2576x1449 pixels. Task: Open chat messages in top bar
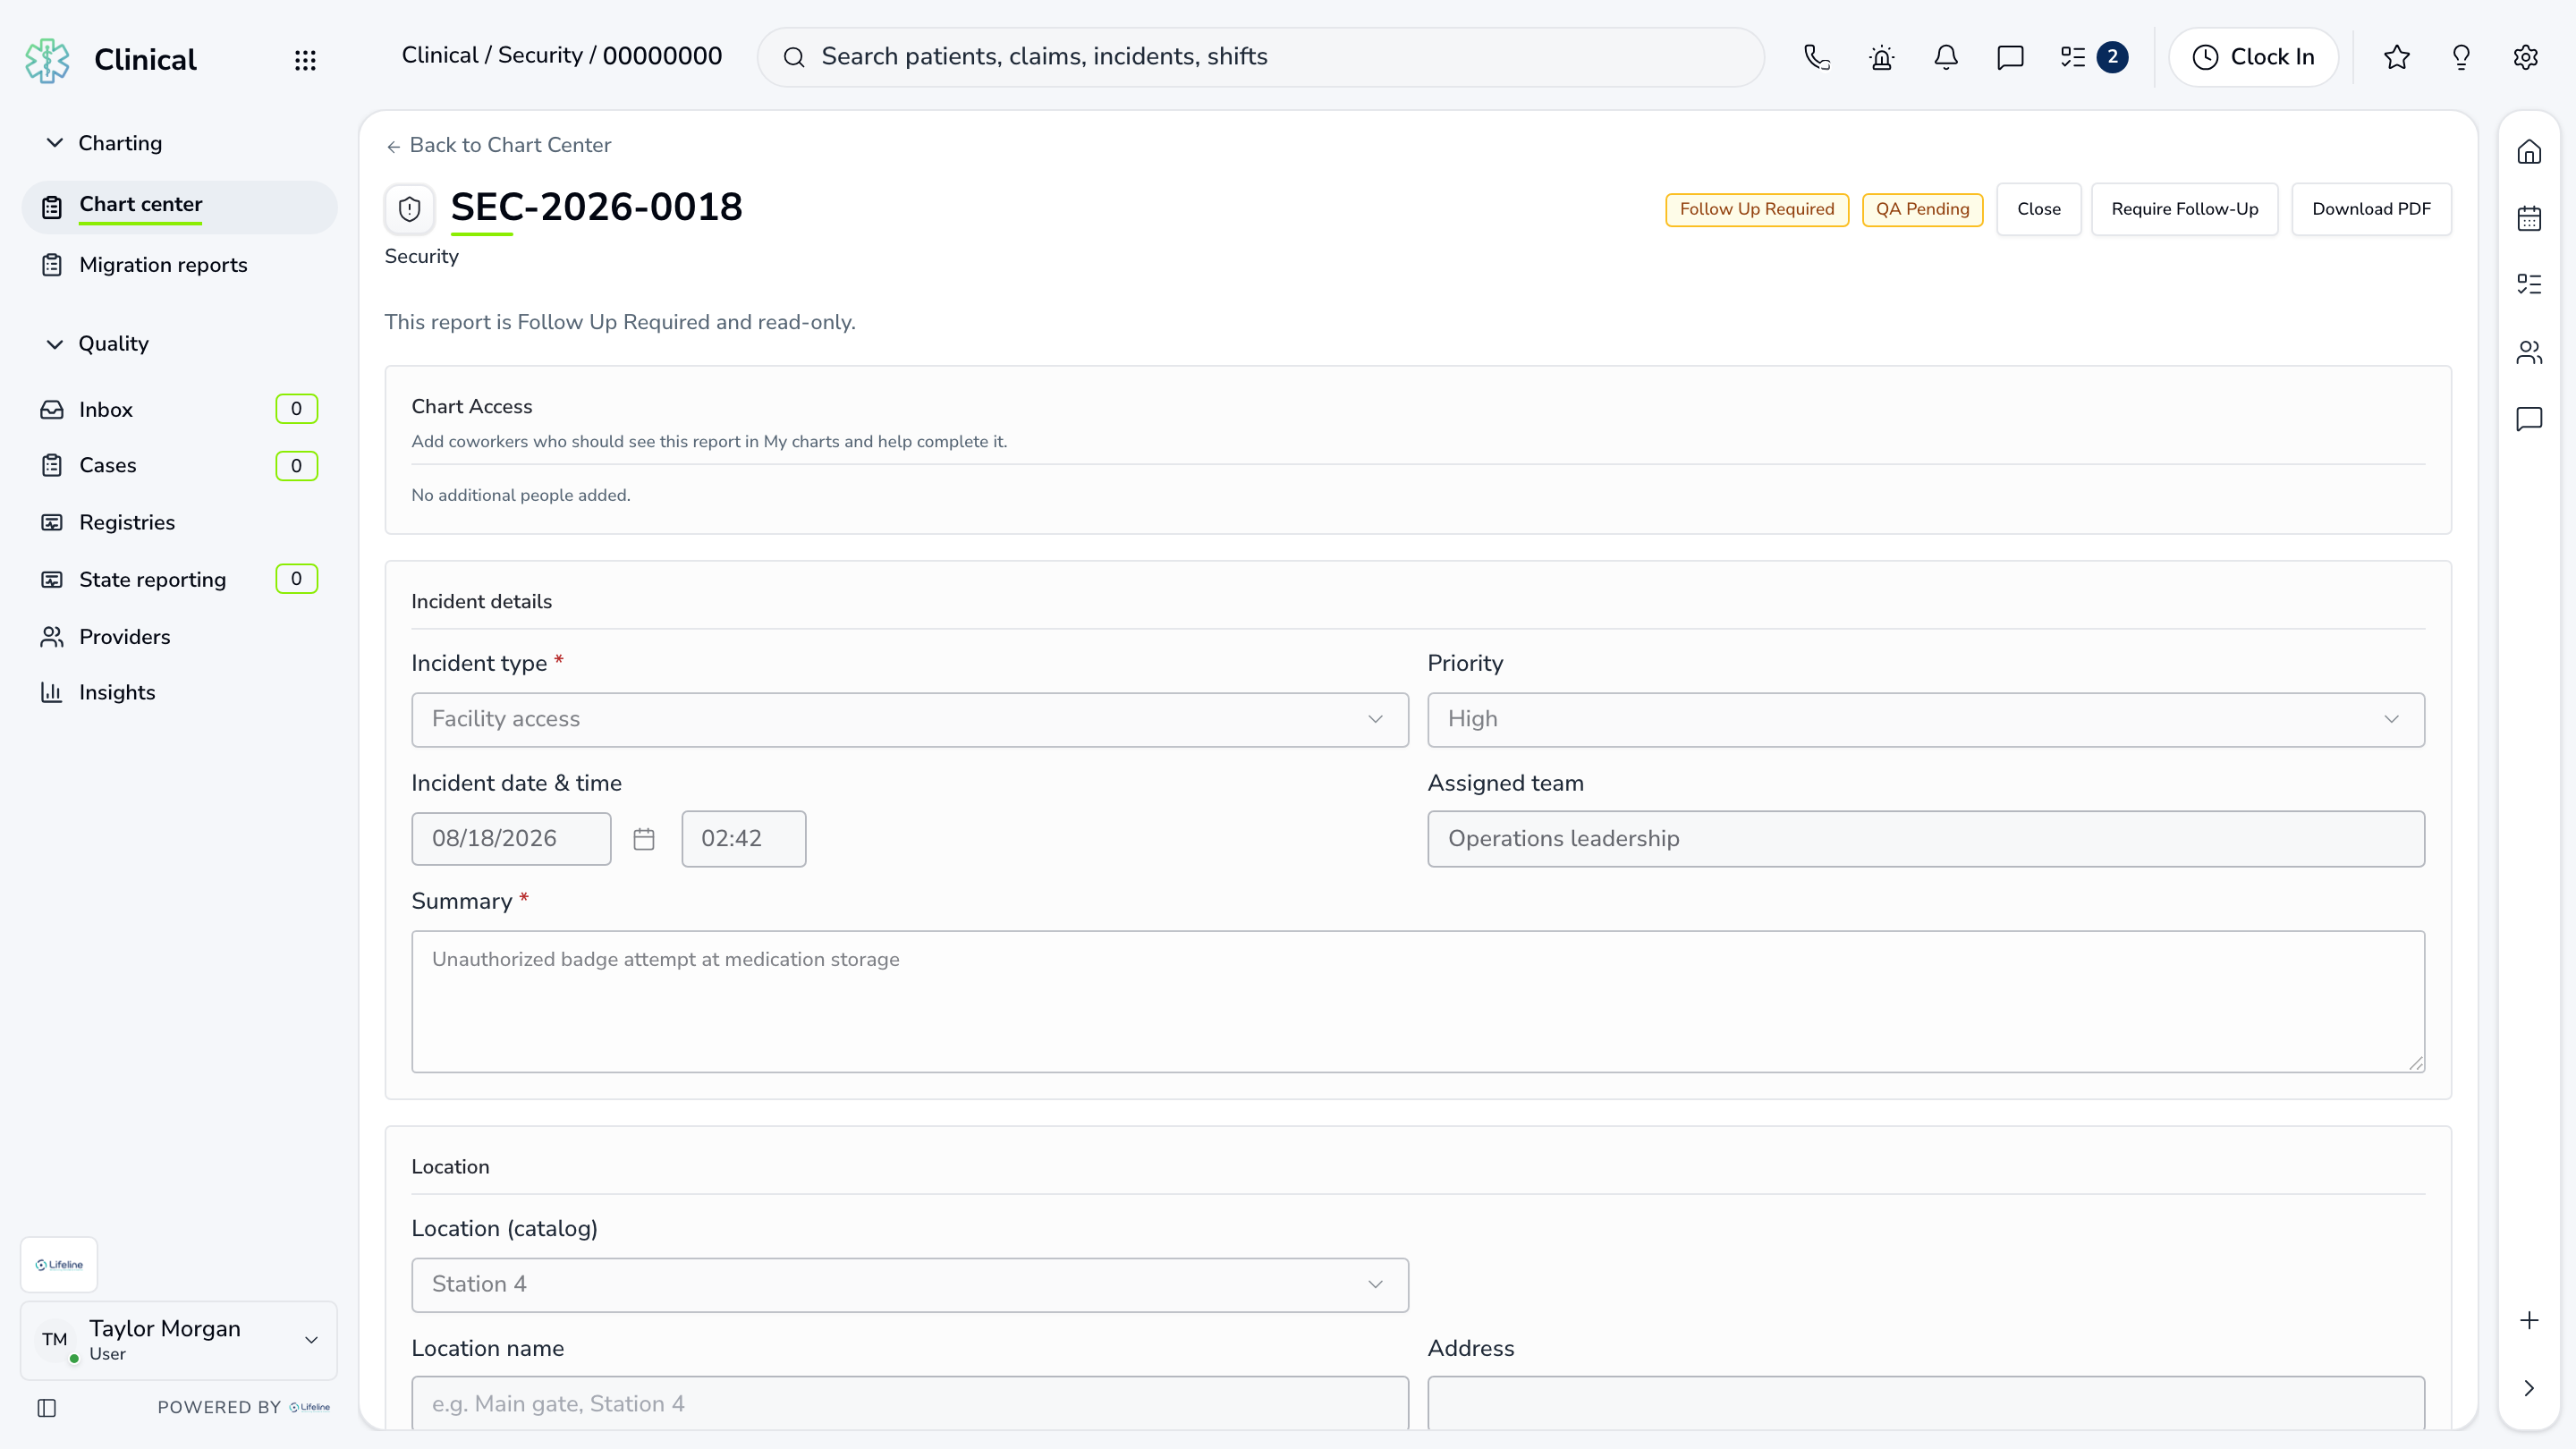pos(2010,57)
